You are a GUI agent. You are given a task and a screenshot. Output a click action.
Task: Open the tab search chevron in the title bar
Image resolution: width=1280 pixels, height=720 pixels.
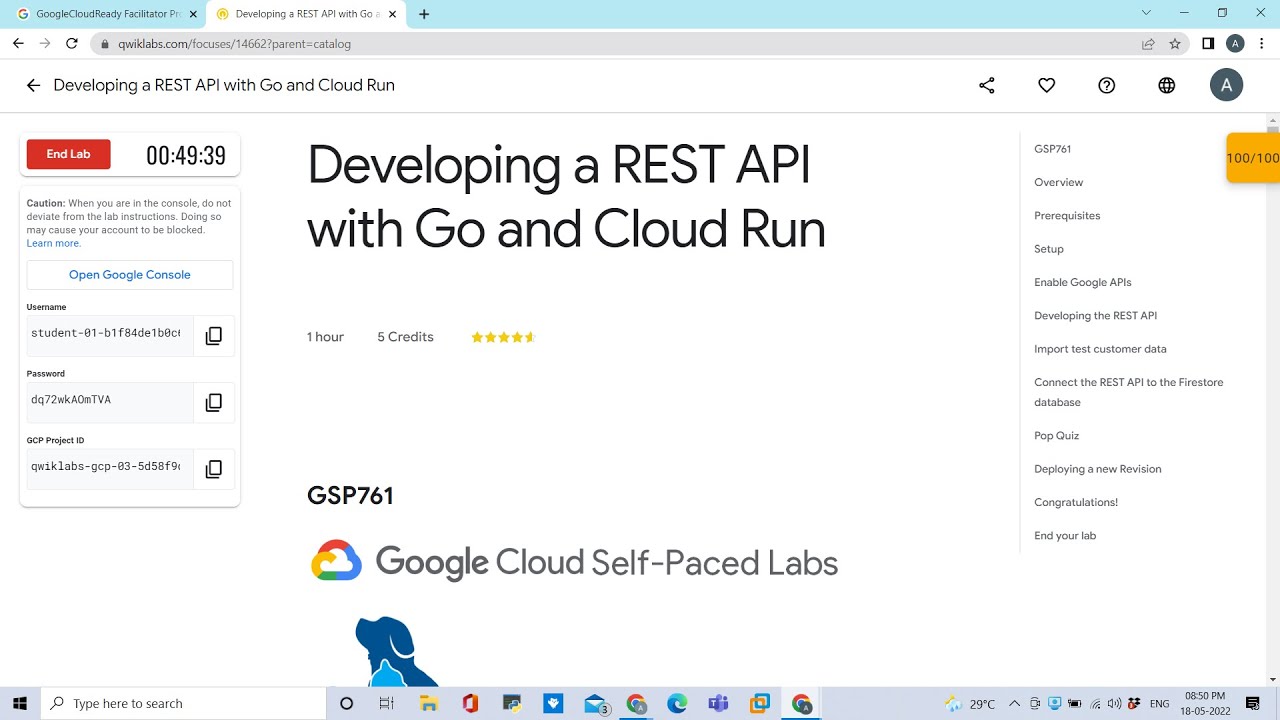1146,13
